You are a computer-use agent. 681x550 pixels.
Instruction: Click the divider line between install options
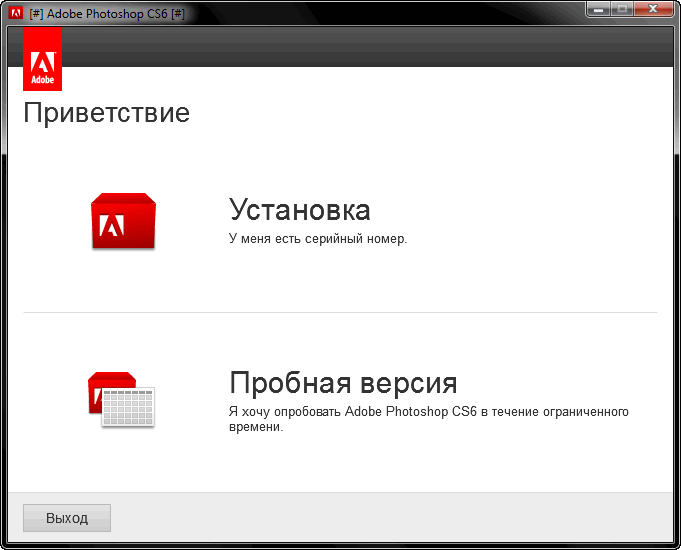click(340, 312)
